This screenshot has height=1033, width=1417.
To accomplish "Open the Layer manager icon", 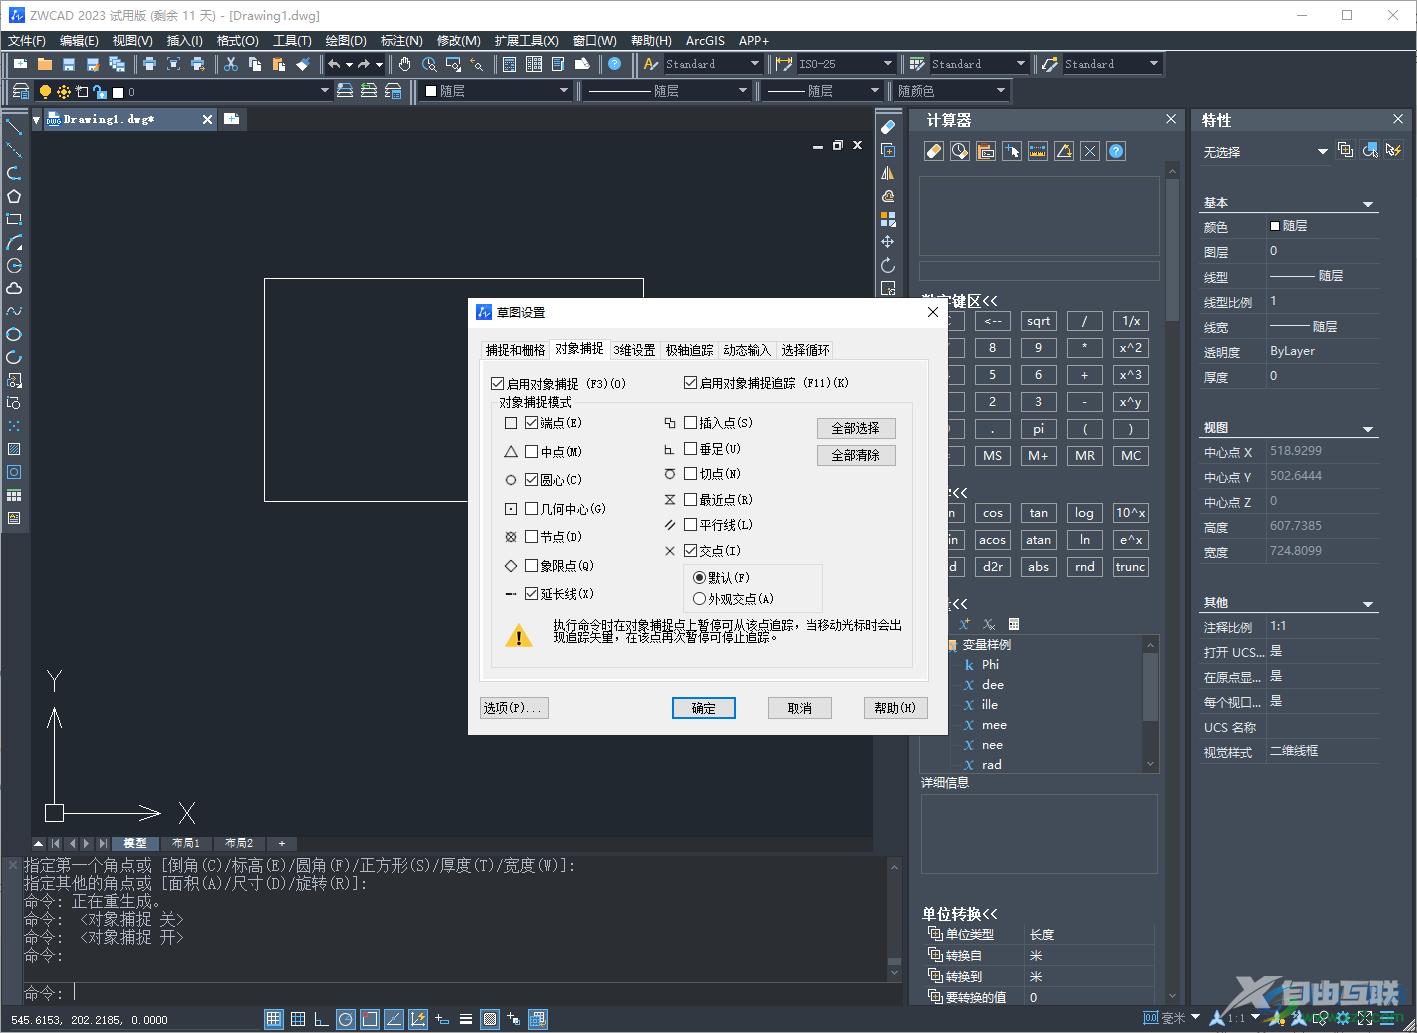I will pyautogui.click(x=21, y=91).
